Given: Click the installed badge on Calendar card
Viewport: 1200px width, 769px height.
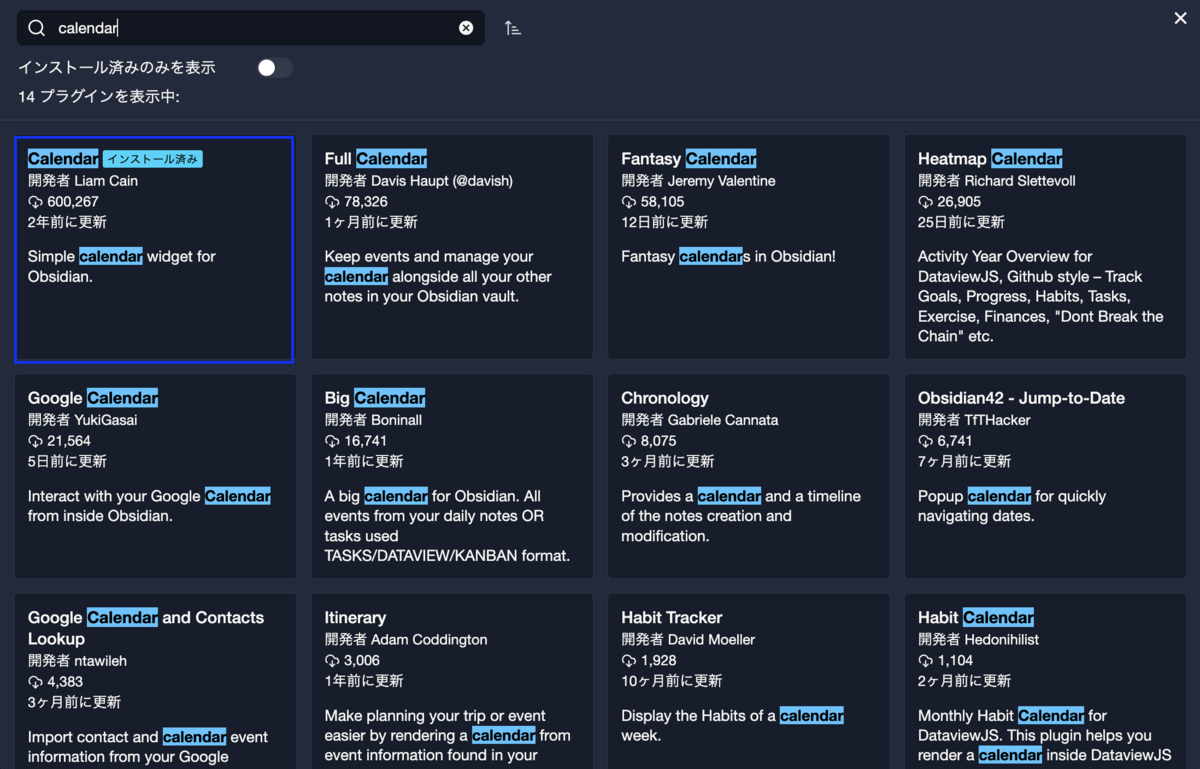Looking at the screenshot, I should click(153, 159).
